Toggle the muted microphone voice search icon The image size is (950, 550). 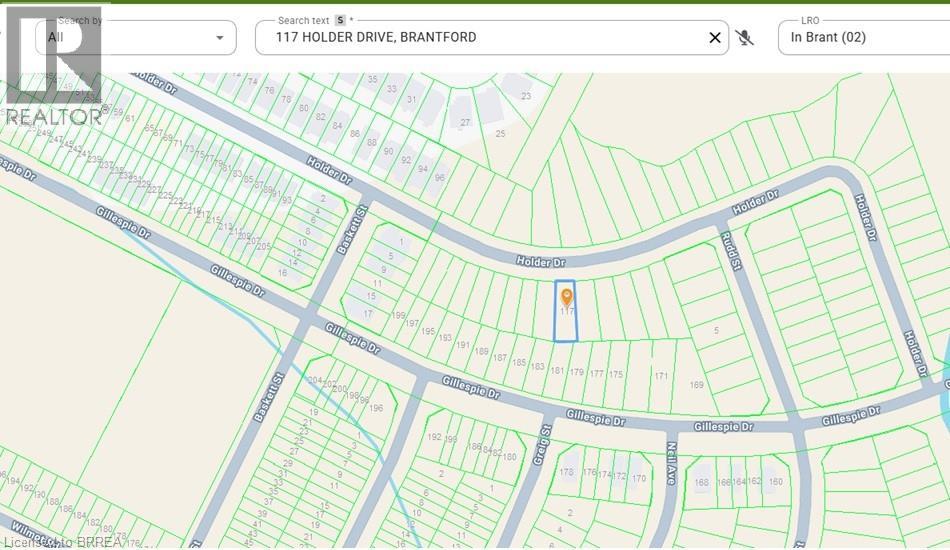(x=744, y=38)
